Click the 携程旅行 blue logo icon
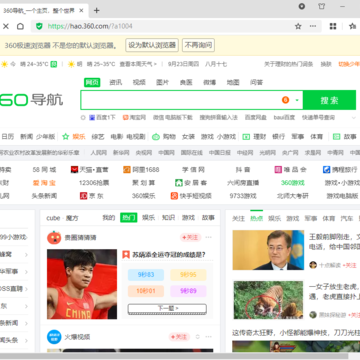360x360 pixels. [326, 170]
